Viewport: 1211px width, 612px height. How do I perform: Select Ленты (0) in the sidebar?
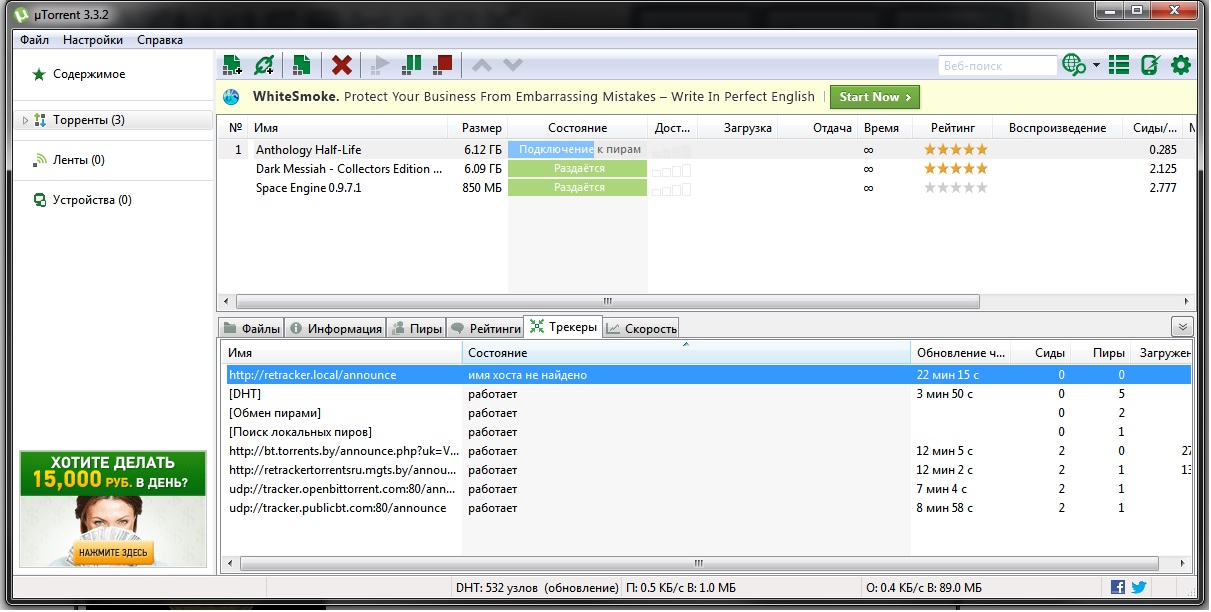(78, 160)
